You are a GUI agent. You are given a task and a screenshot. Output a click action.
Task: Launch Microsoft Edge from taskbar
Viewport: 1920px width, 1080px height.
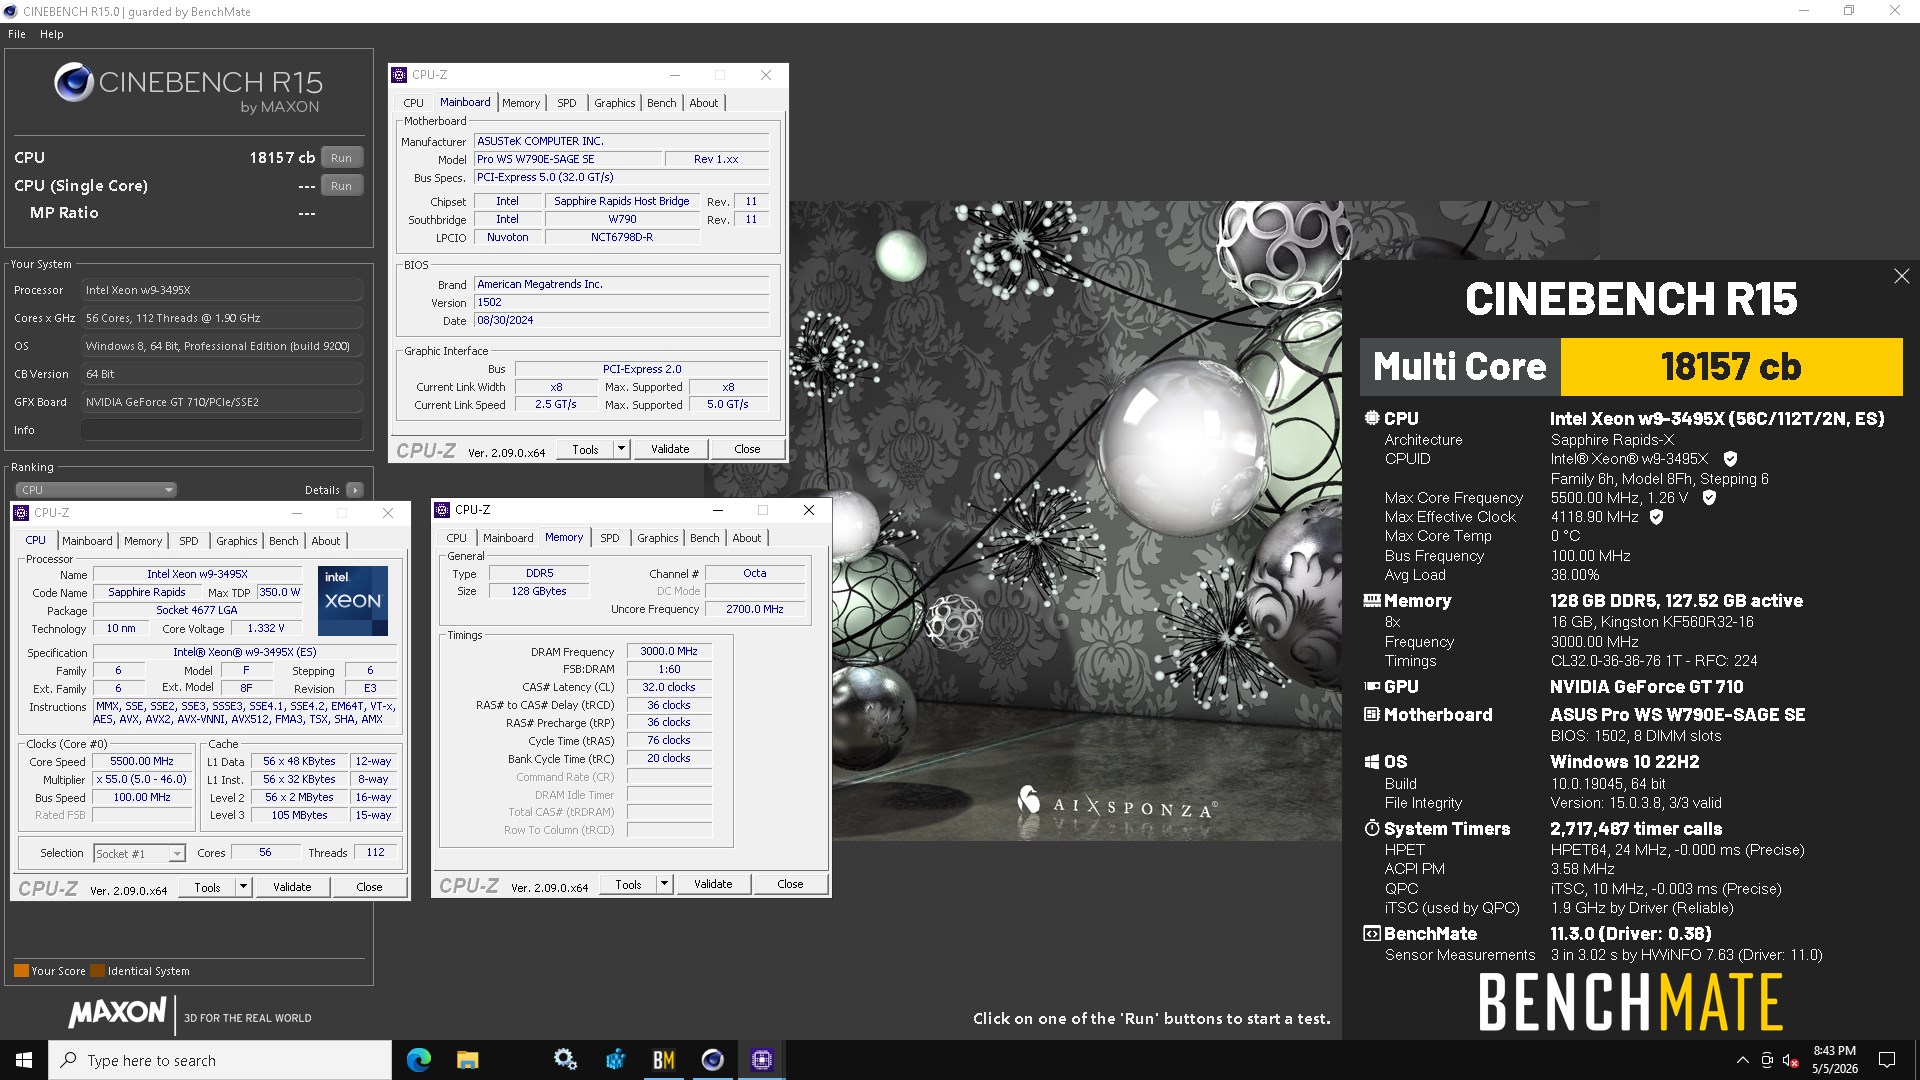click(x=419, y=1060)
